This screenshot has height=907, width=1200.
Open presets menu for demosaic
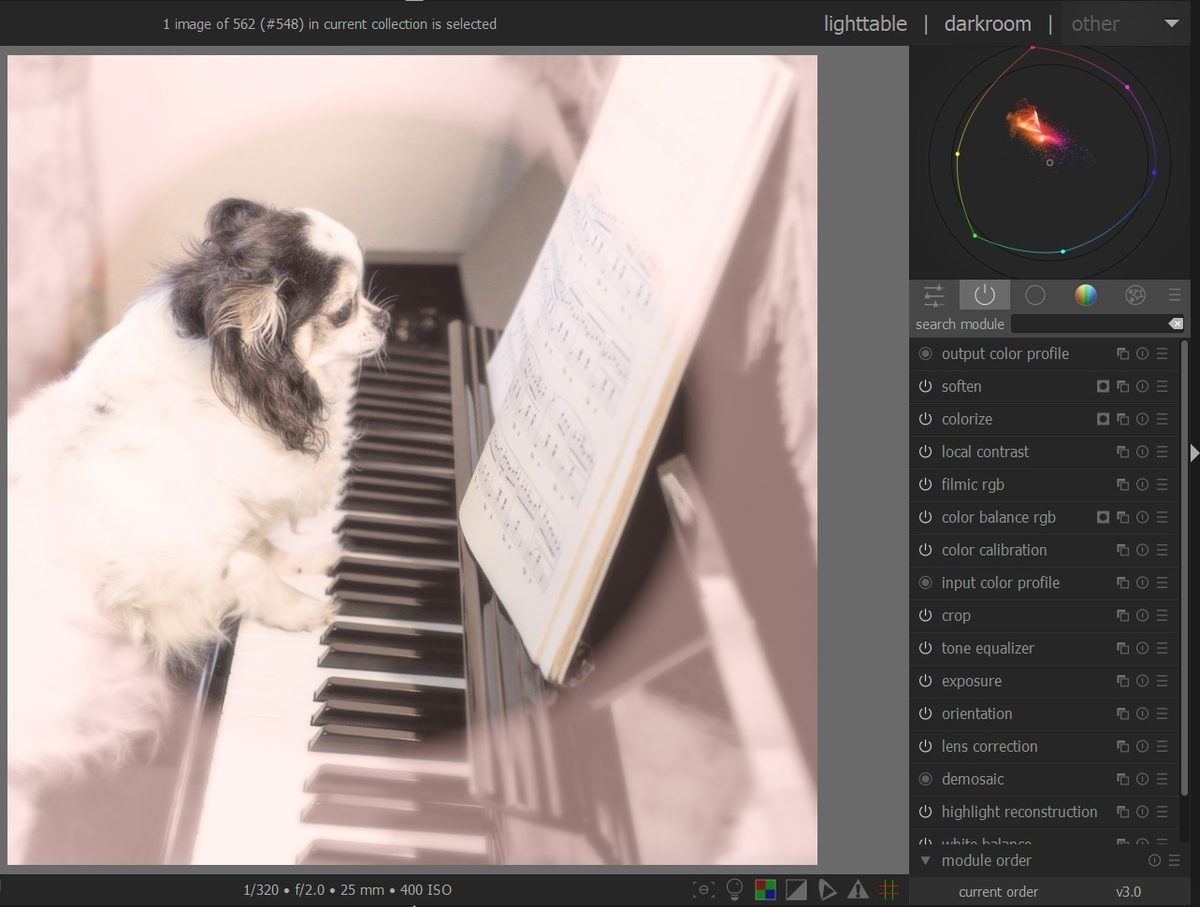pyautogui.click(x=1162, y=779)
